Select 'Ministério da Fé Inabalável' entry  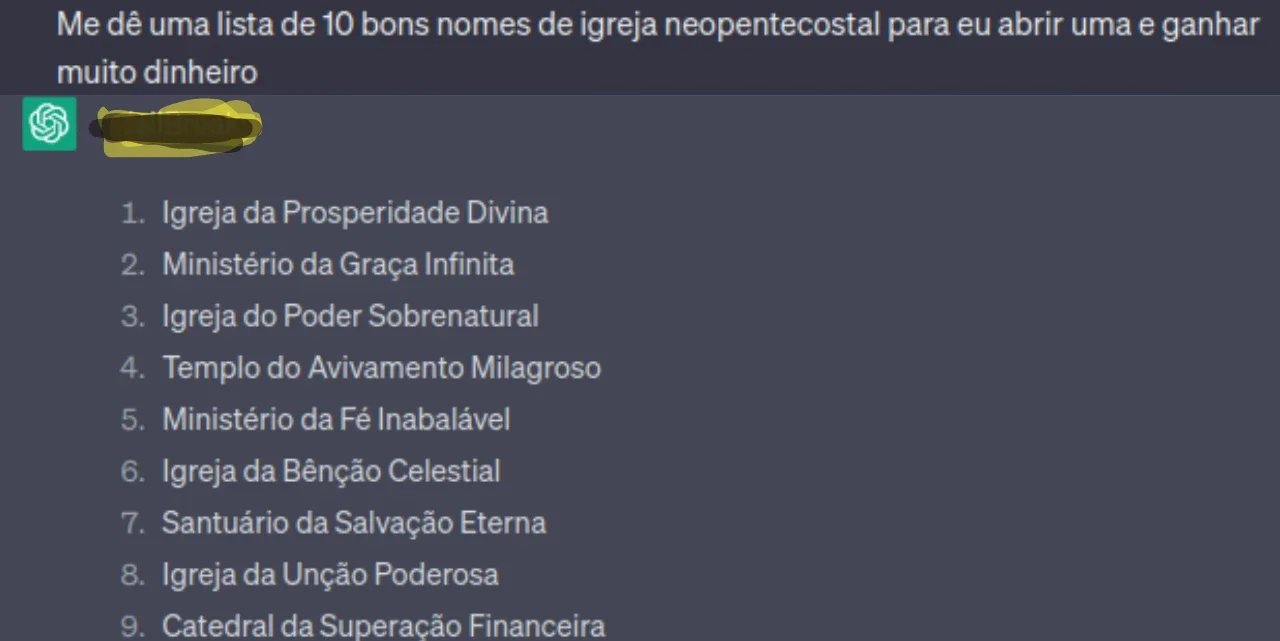point(336,419)
